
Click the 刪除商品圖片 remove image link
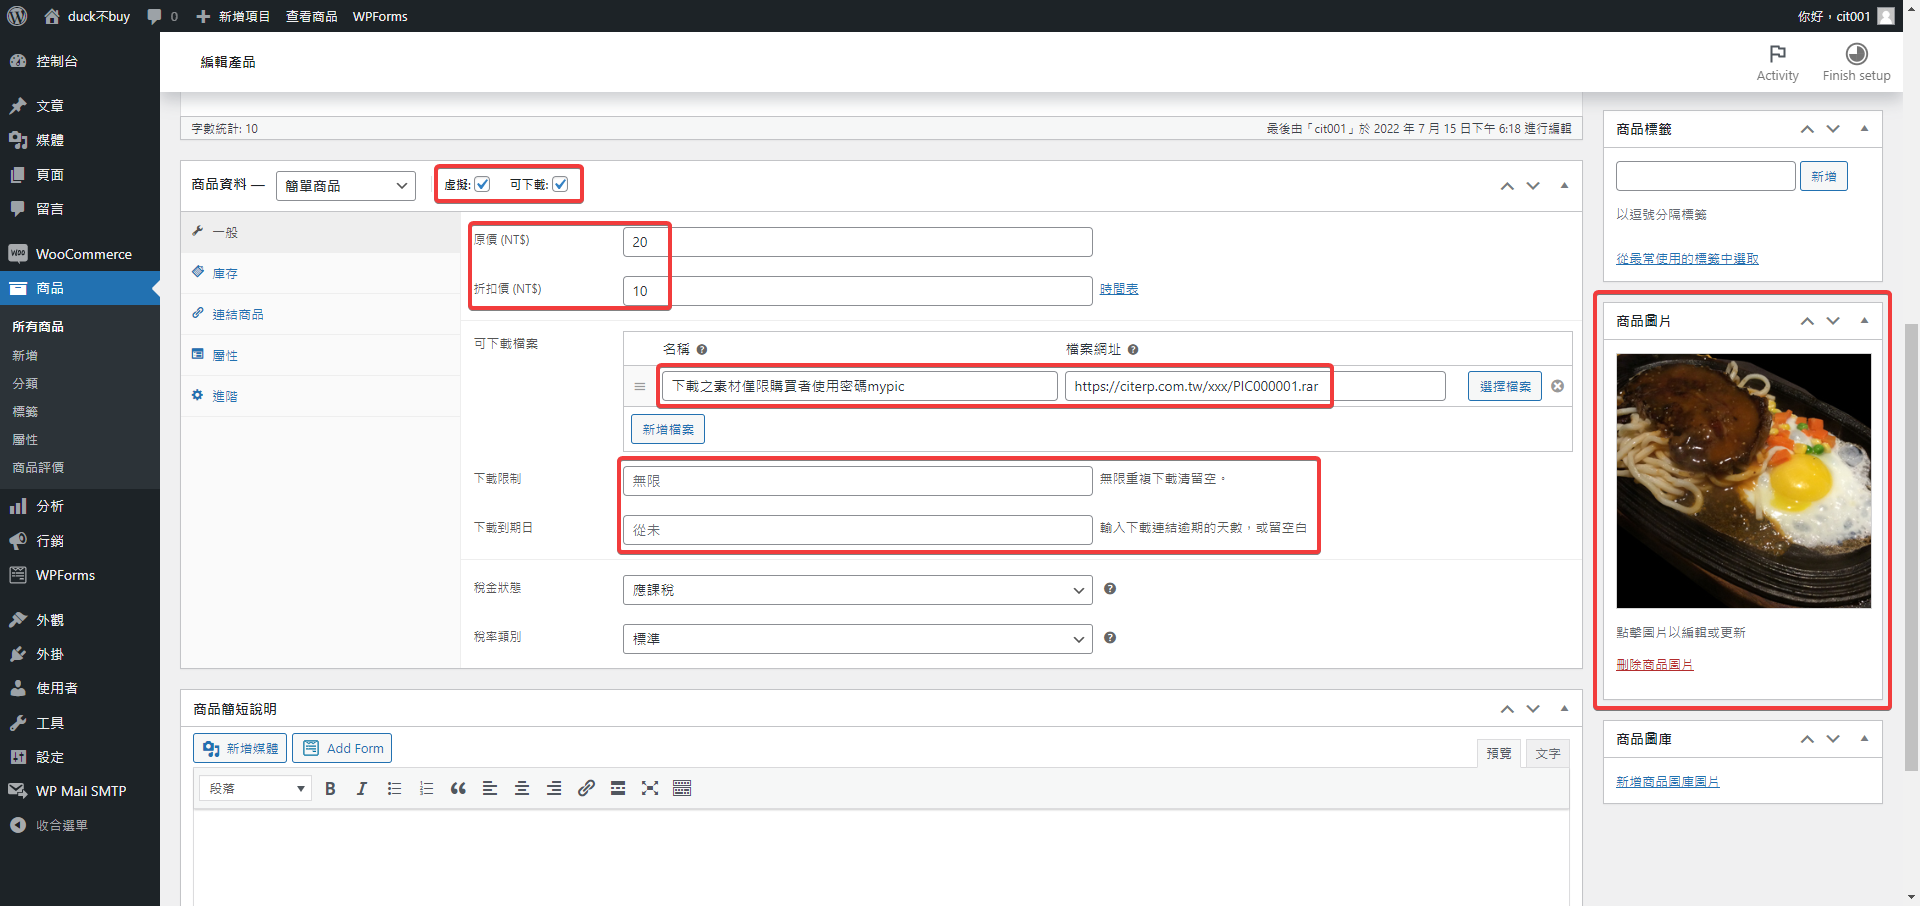coord(1654,665)
